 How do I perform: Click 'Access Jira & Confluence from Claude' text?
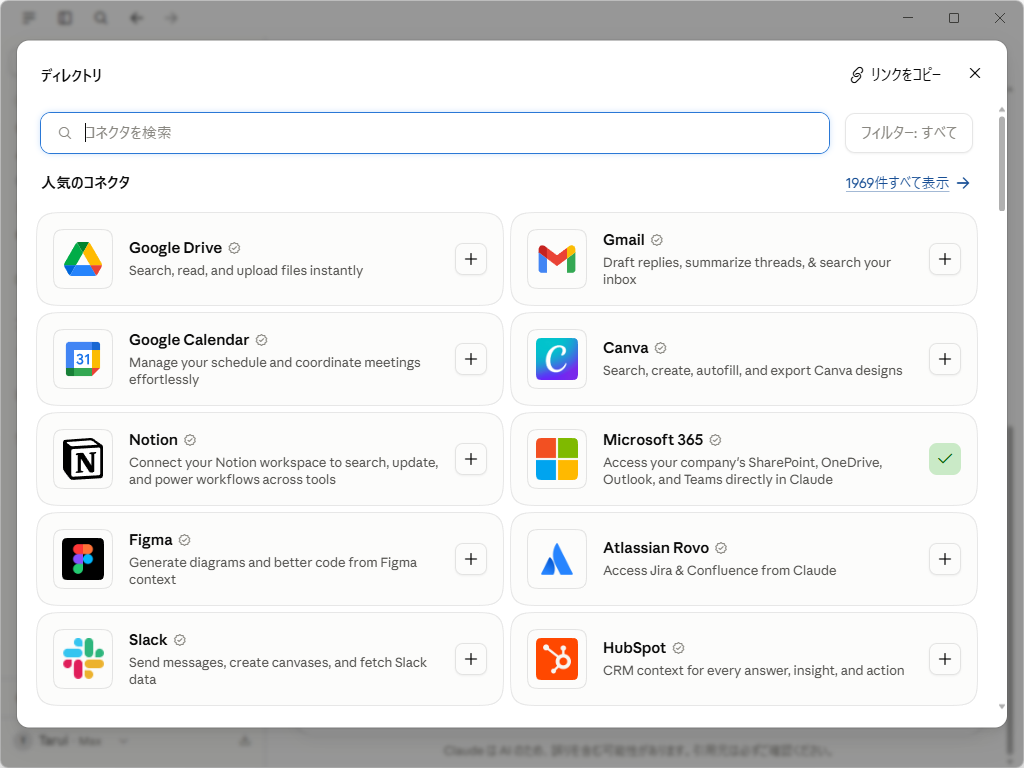point(720,570)
